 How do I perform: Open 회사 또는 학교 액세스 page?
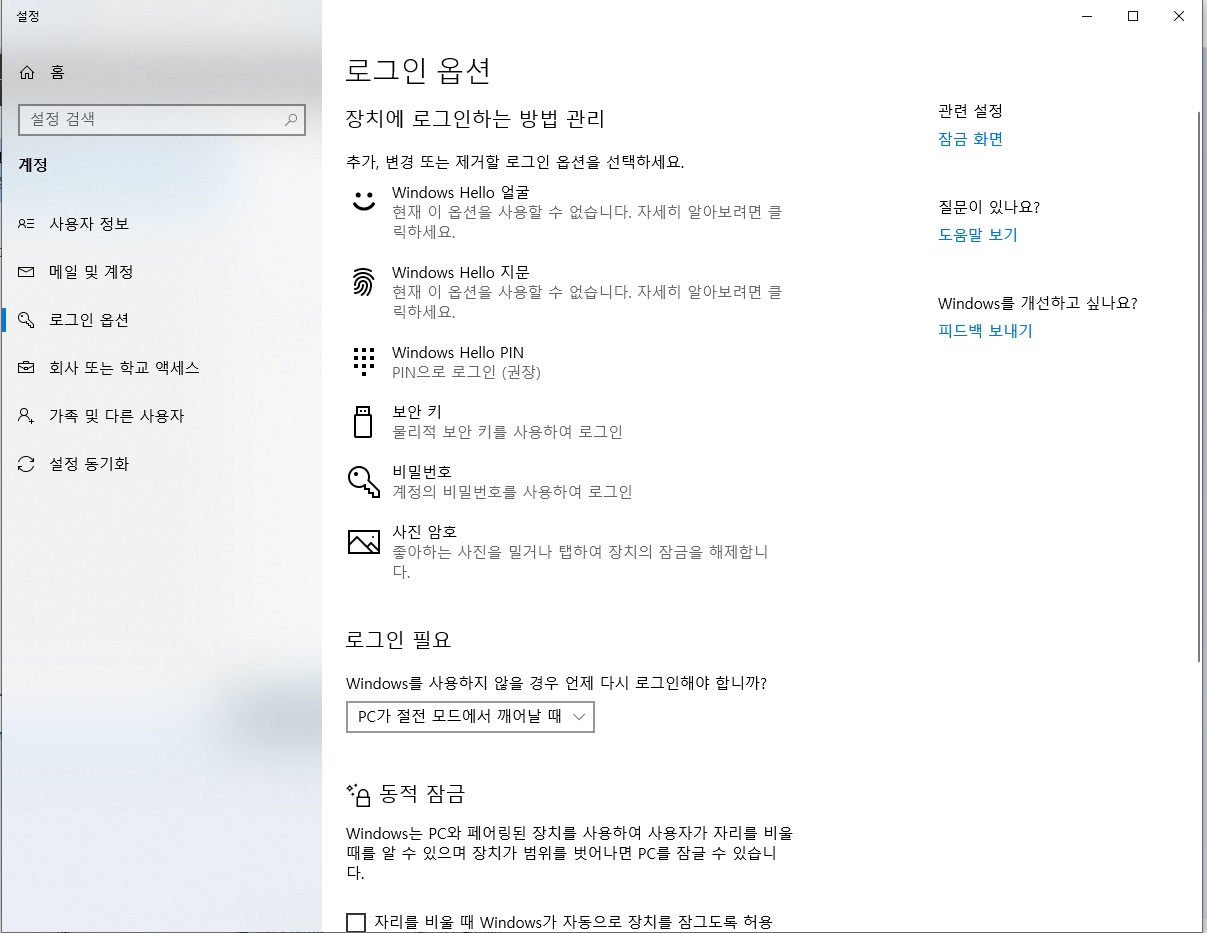[x=160, y=368]
